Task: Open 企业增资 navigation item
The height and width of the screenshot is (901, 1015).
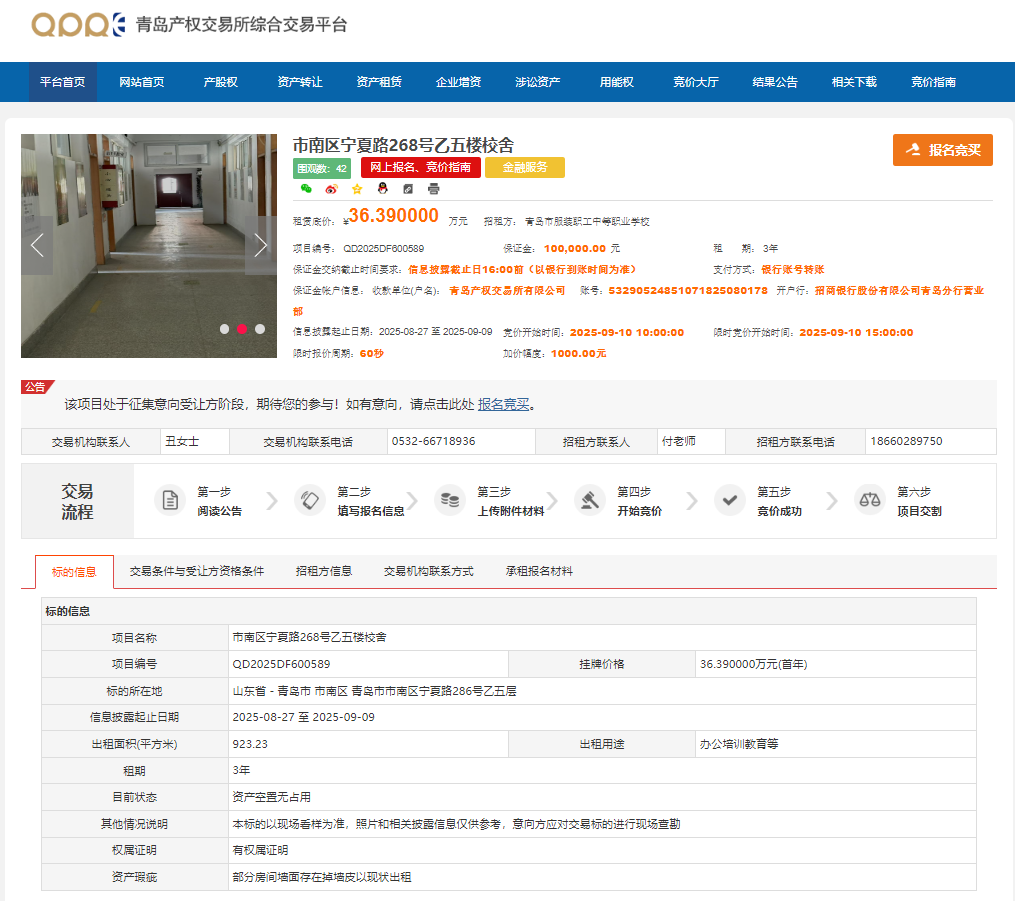Action: (x=458, y=82)
